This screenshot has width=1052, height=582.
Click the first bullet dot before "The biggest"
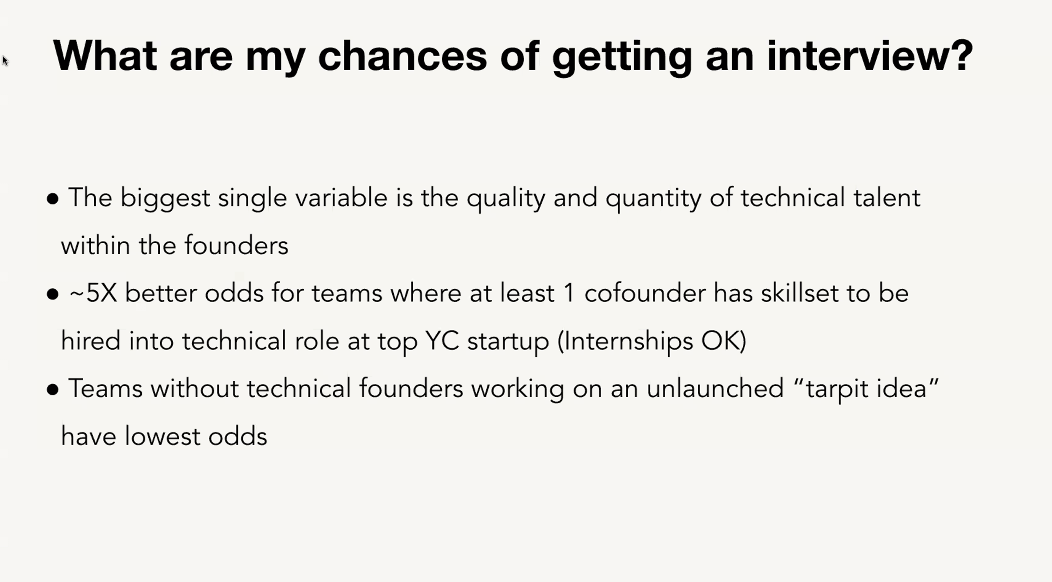pyautogui.click(x=53, y=199)
